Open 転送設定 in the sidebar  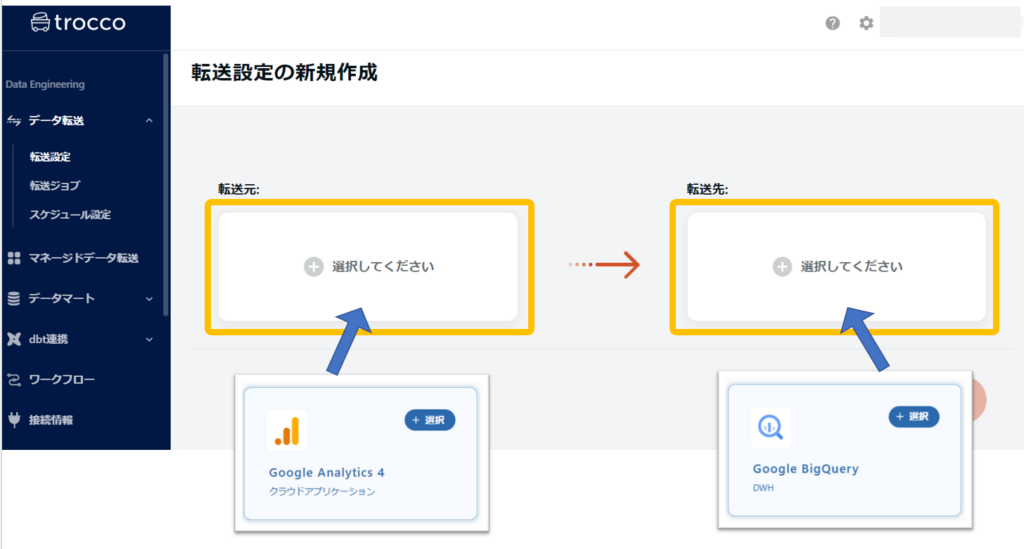tap(50, 157)
